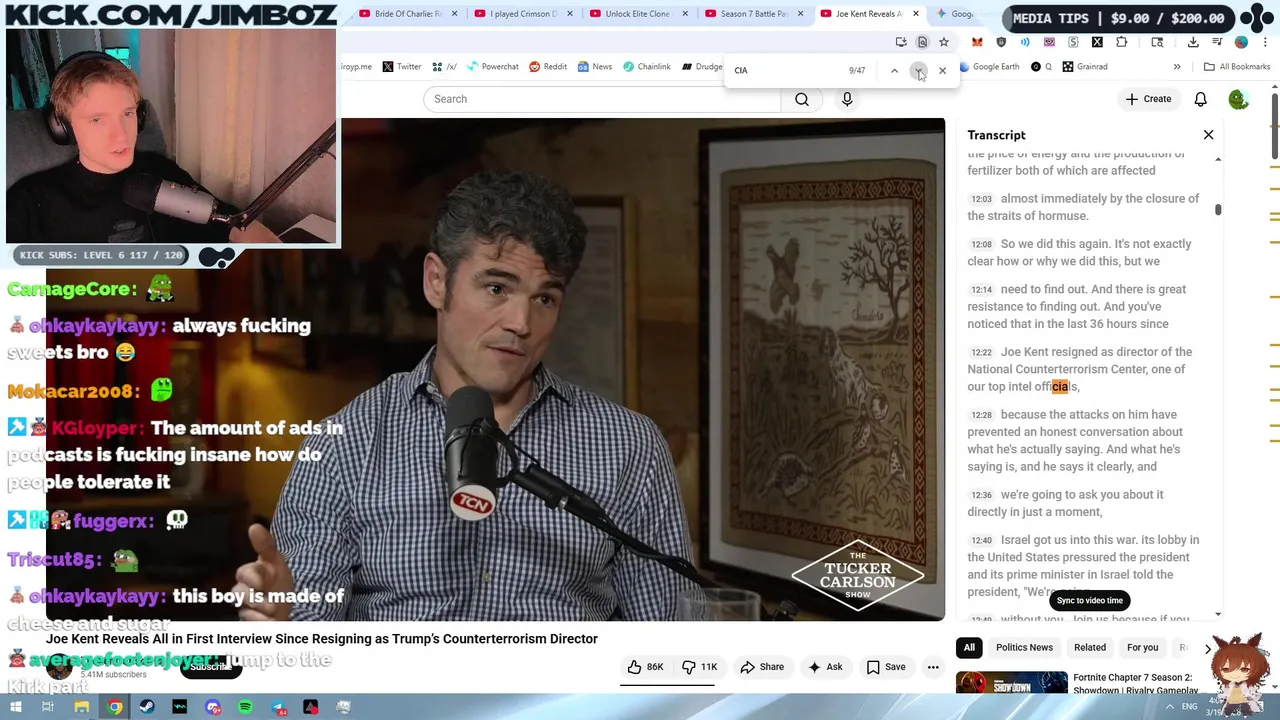
Task: Select the Related chip
Action: (1090, 647)
